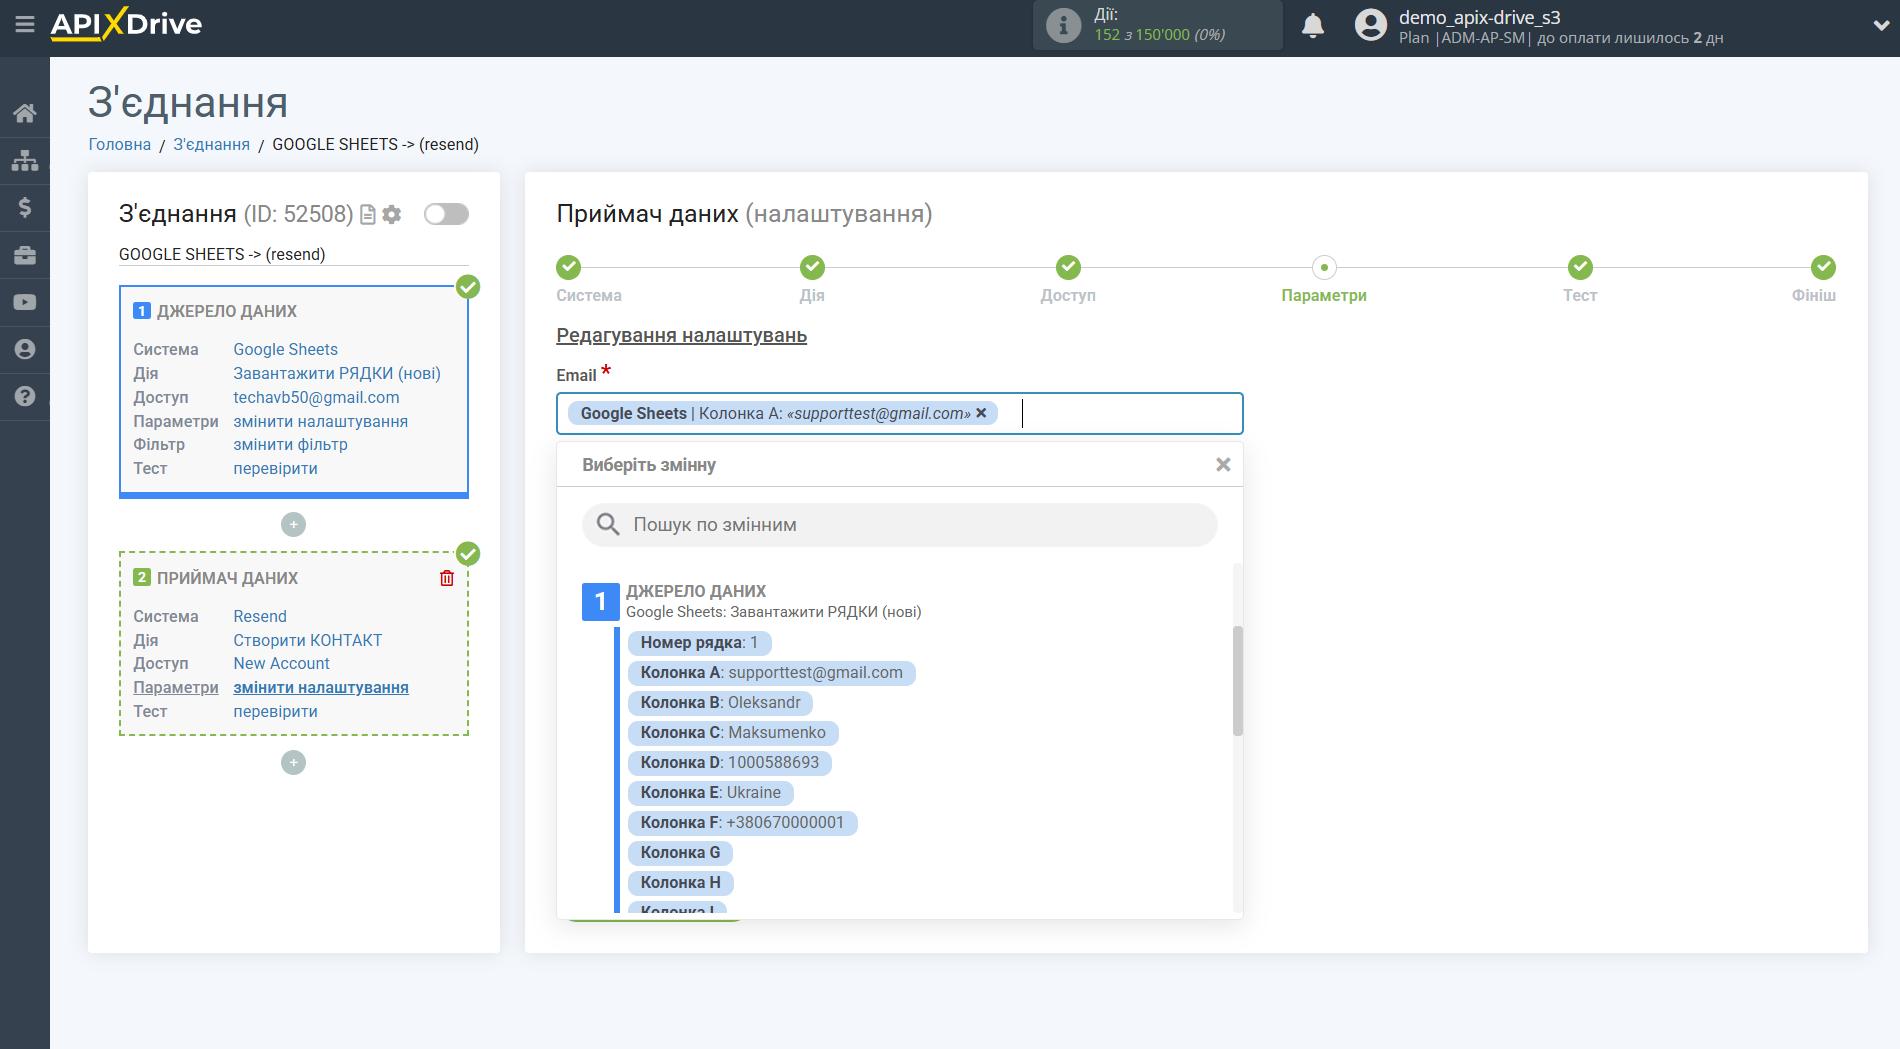Click the notifications bell icon
This screenshot has height=1049, width=1900.
pos(1312,26)
